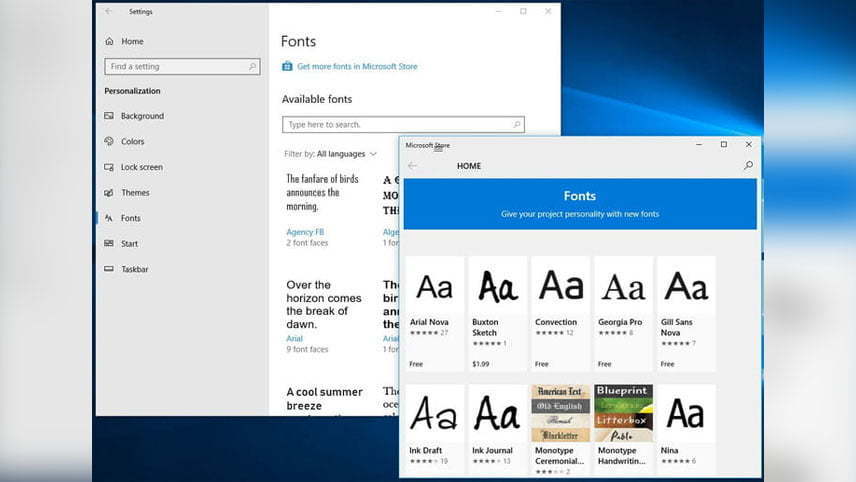Click the $1.99 price on Buxton Sketch

coord(480,364)
